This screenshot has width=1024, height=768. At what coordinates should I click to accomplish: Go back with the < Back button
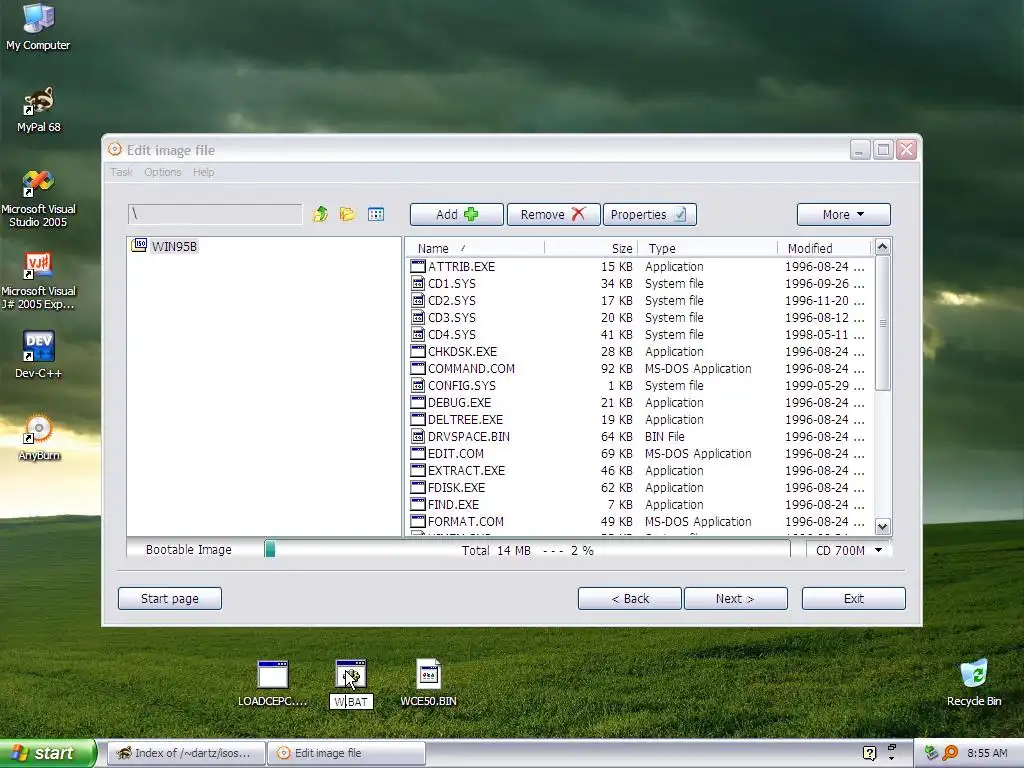(x=630, y=598)
